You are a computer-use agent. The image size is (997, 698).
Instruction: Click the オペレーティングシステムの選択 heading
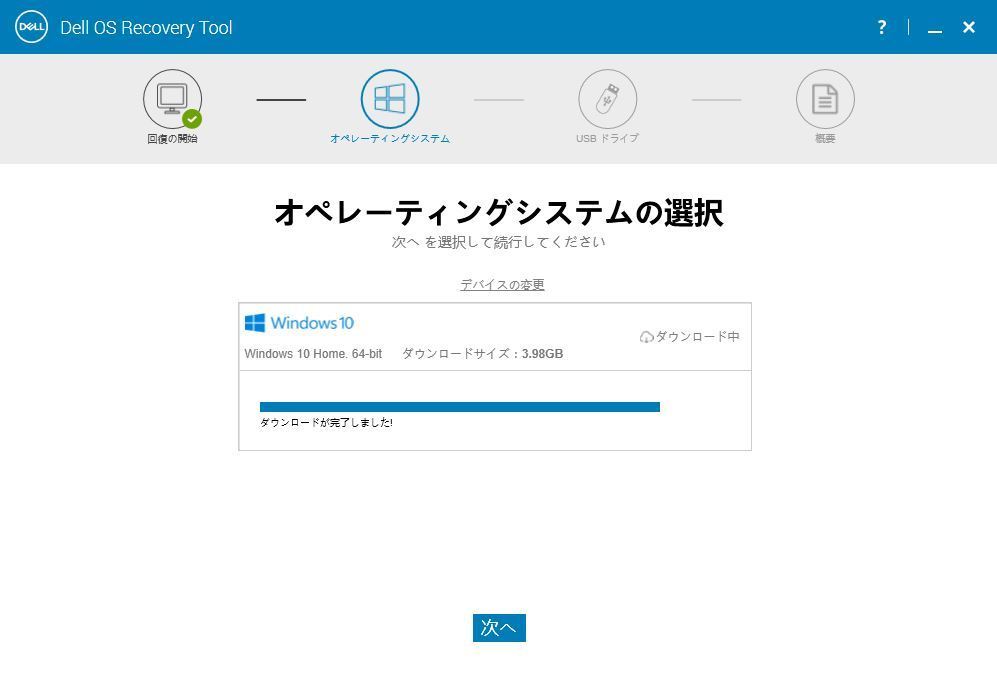(498, 212)
